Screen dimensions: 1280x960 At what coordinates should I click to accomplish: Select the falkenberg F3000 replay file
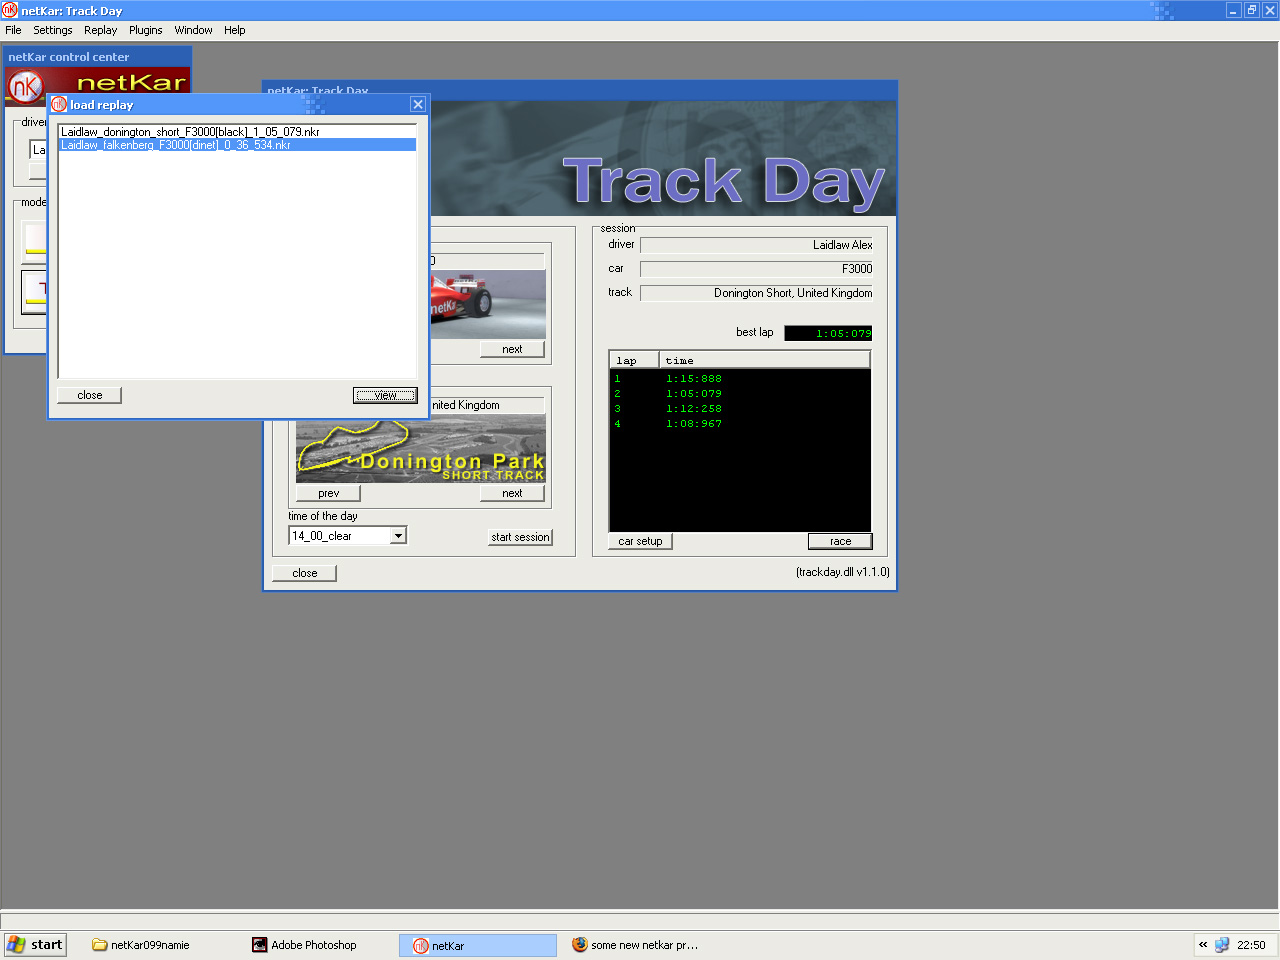(x=238, y=145)
